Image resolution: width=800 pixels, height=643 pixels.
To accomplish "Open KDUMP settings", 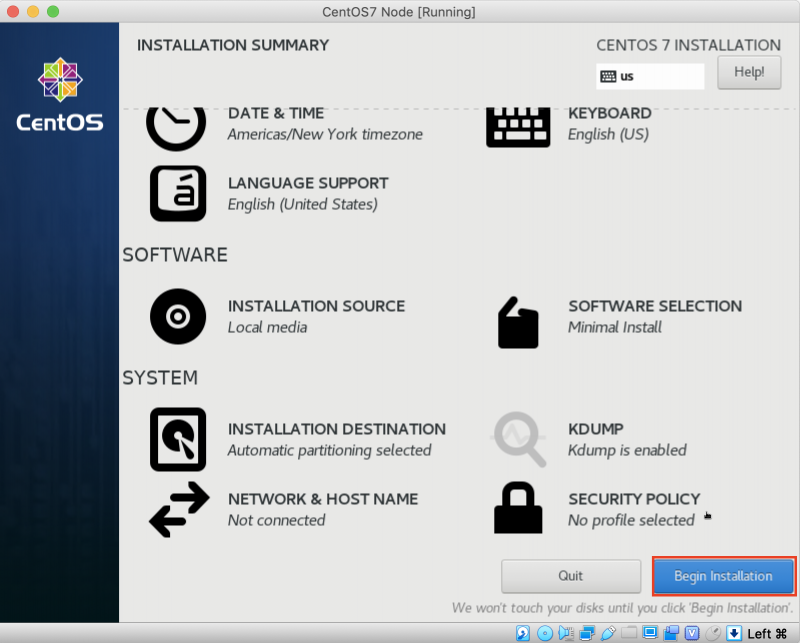I will 596,429.
